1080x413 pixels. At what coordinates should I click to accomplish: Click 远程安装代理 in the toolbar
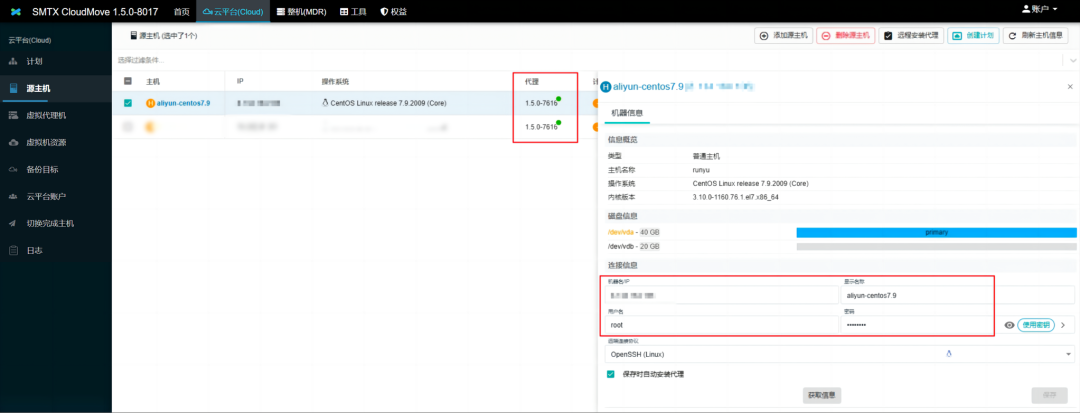pos(911,36)
